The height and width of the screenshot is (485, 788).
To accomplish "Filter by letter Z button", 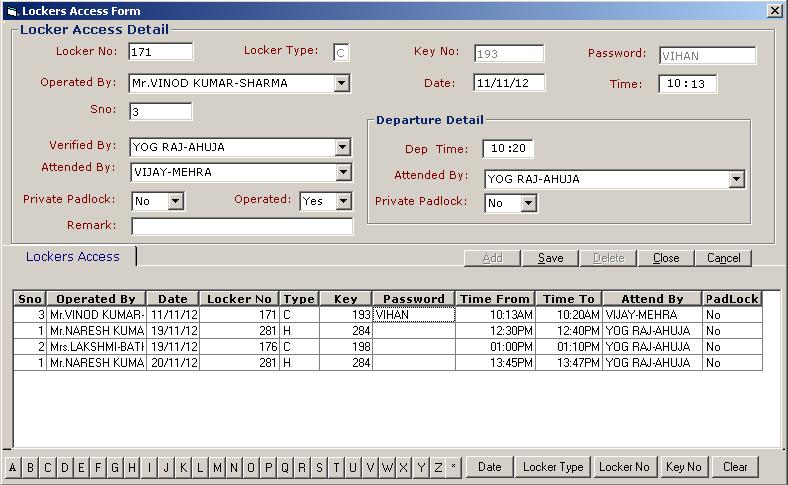I will [437, 468].
